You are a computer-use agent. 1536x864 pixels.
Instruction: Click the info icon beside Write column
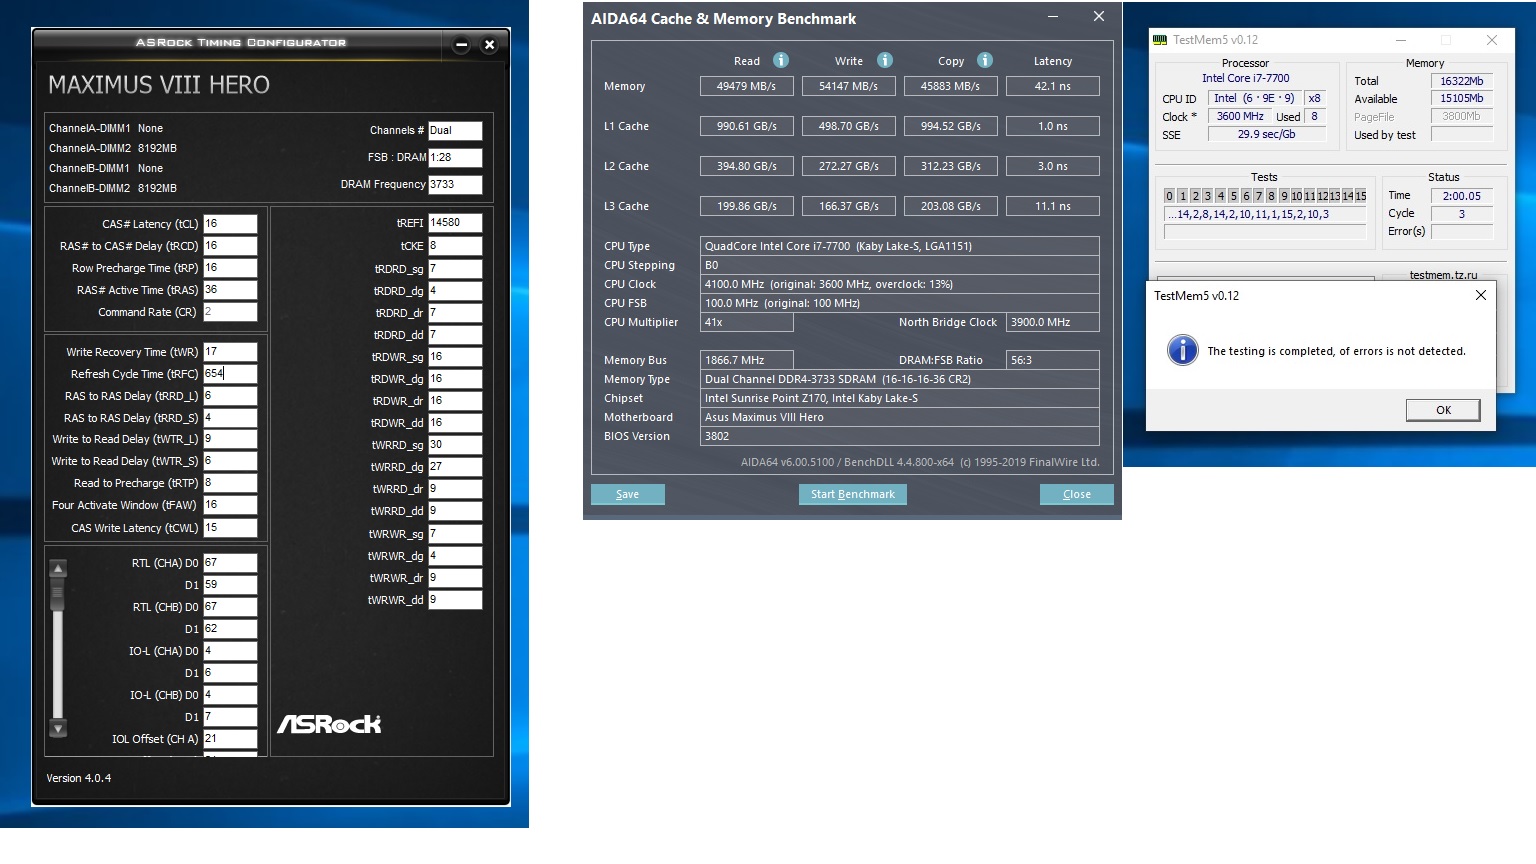click(x=885, y=60)
